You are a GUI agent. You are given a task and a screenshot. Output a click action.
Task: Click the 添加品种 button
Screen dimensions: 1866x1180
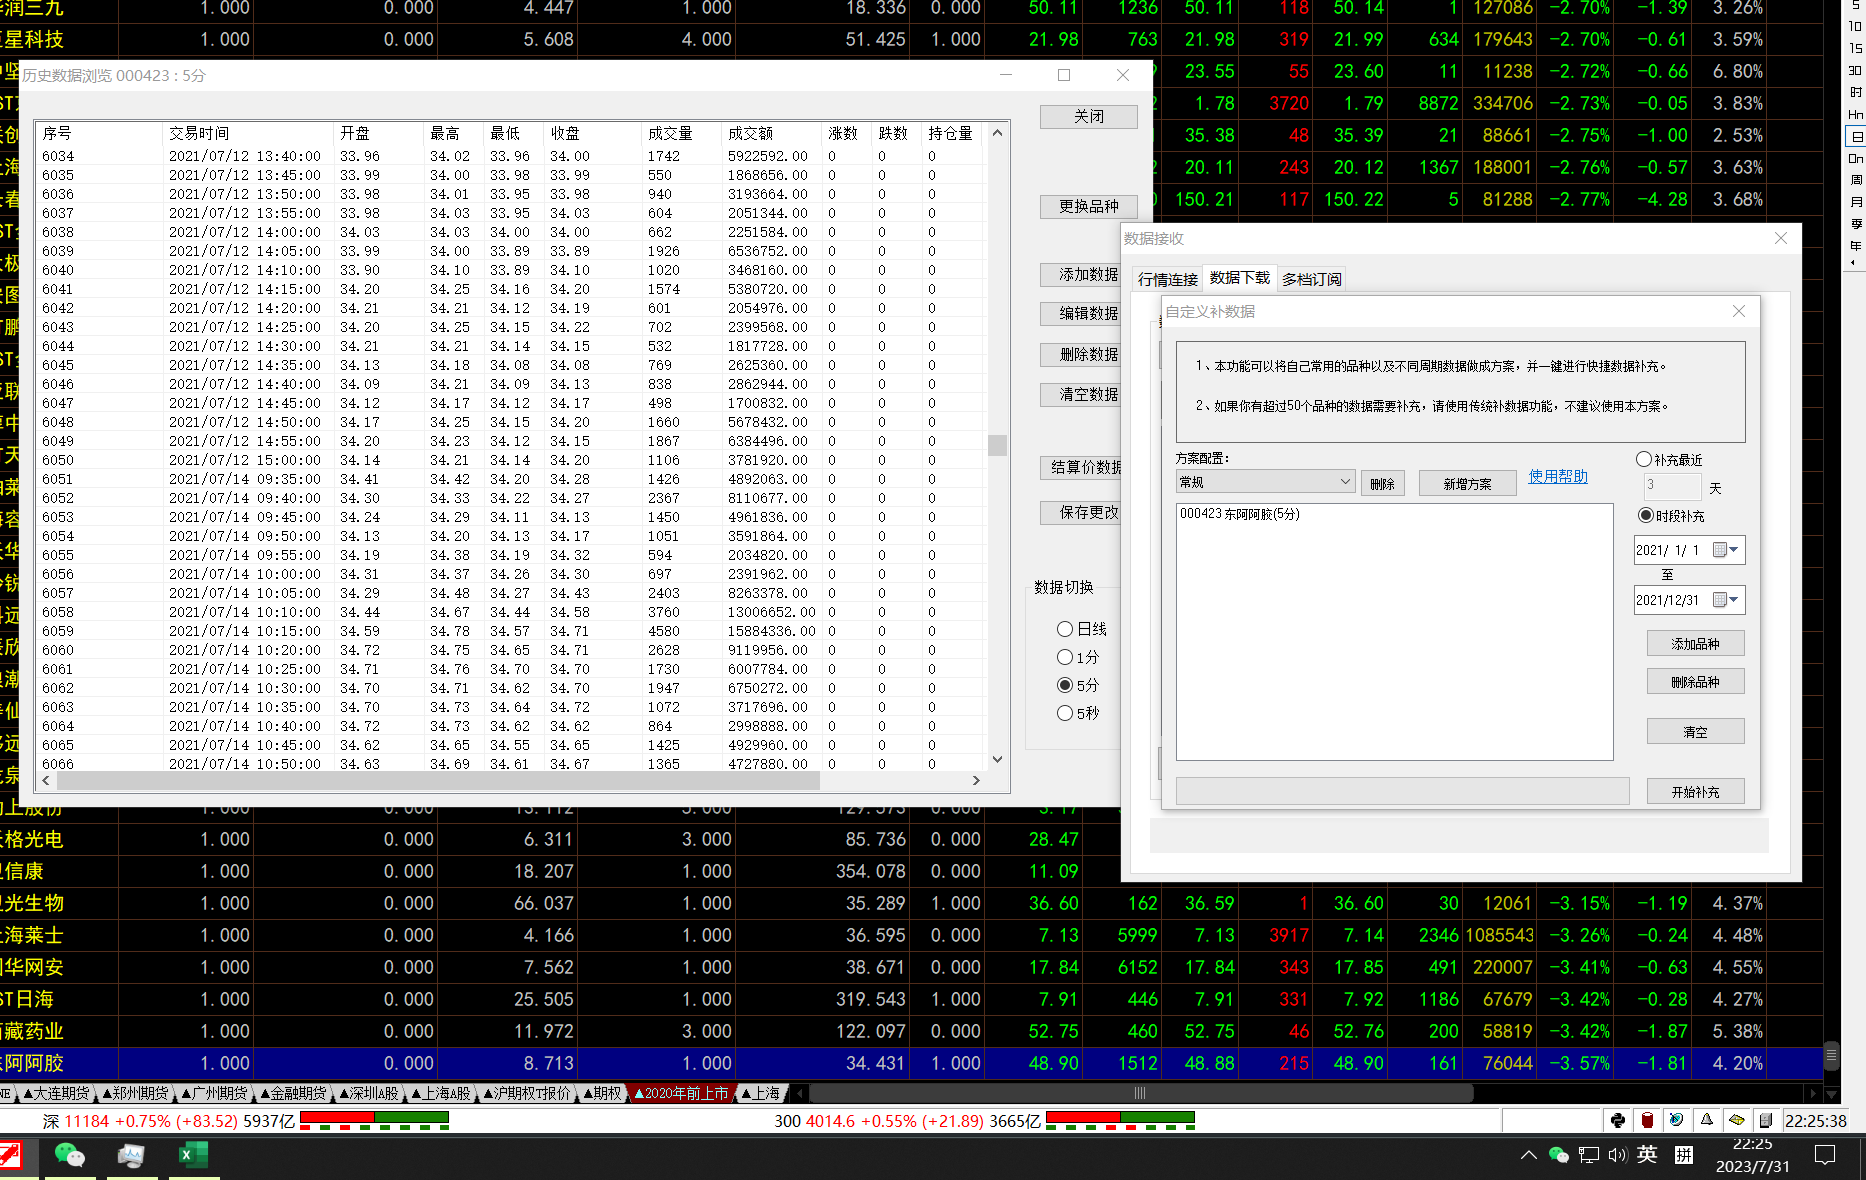tap(1696, 643)
